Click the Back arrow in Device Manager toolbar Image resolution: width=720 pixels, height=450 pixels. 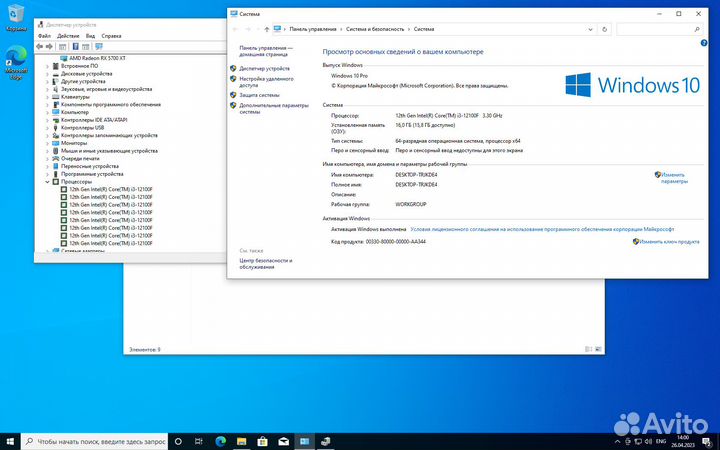[39, 46]
